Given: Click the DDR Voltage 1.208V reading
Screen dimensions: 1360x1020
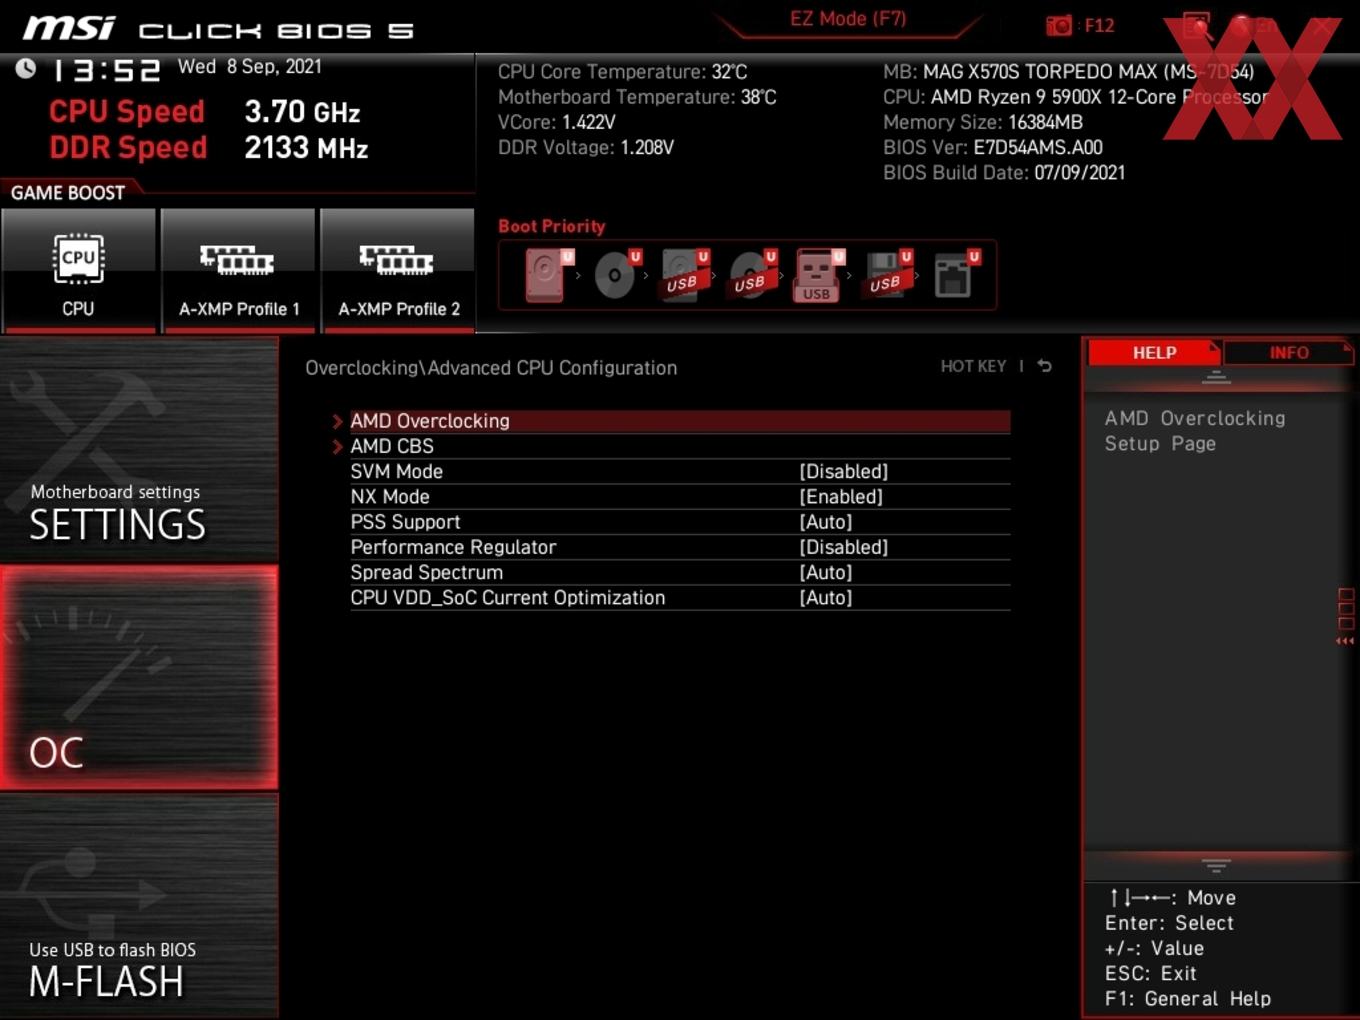Looking at the screenshot, I should 586,147.
